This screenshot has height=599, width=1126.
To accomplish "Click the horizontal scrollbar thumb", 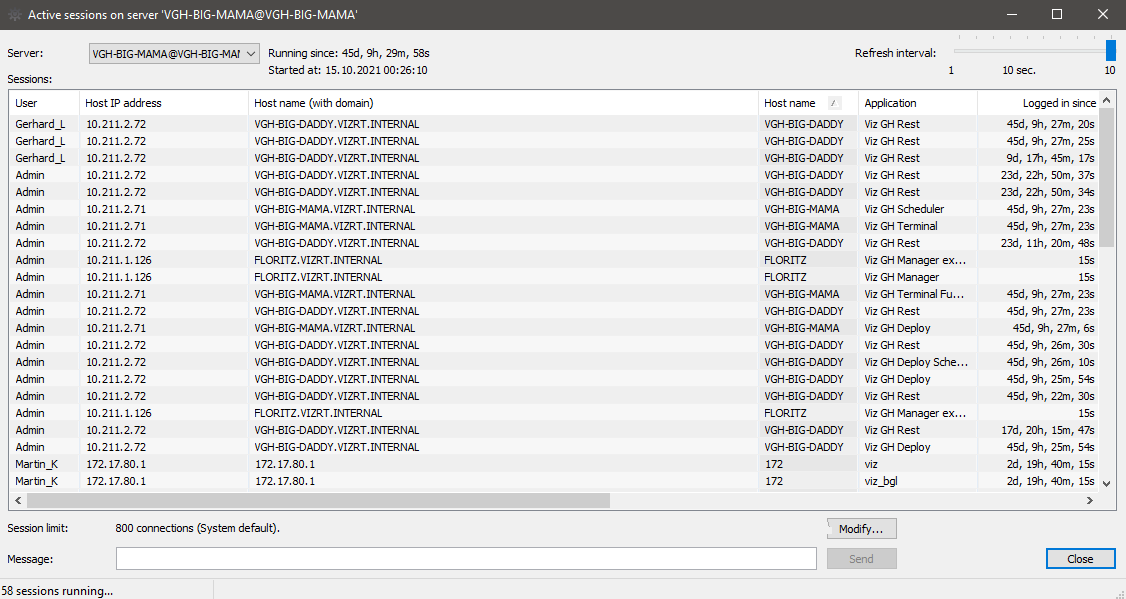I will click(318, 500).
